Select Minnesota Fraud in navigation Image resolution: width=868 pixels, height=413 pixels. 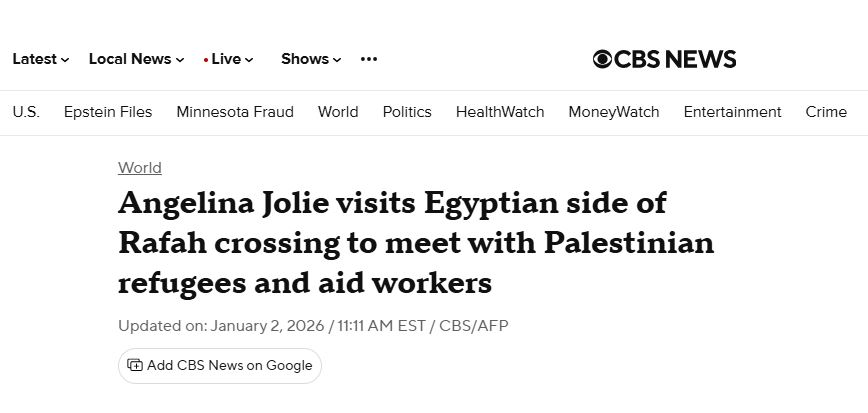tap(235, 112)
